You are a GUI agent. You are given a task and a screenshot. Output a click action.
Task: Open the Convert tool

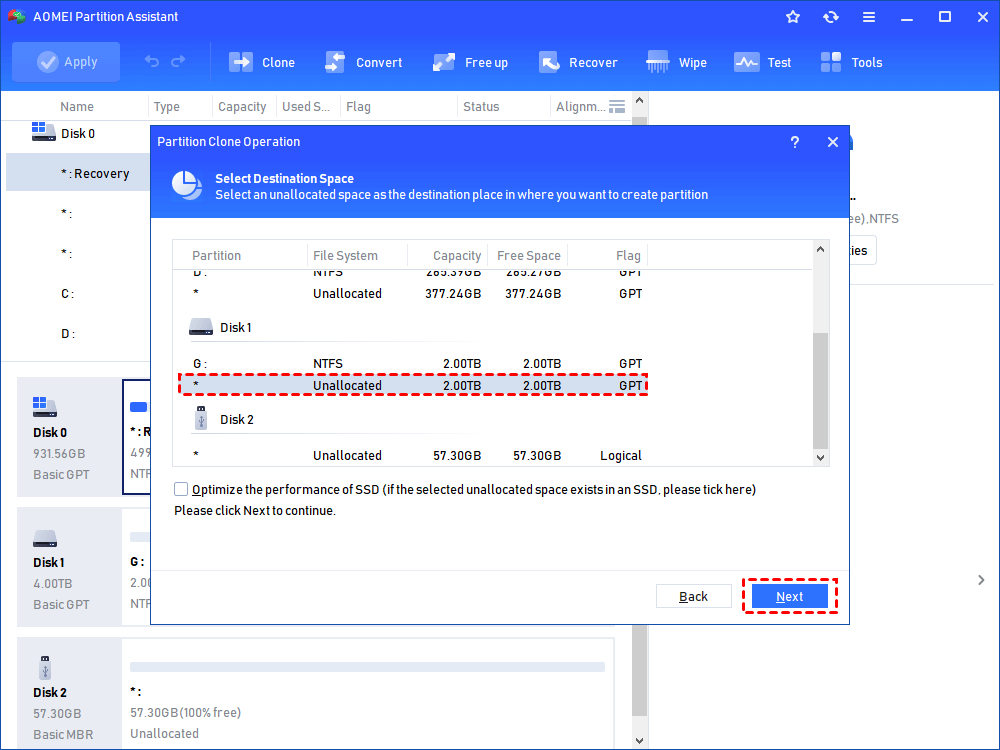pos(364,61)
